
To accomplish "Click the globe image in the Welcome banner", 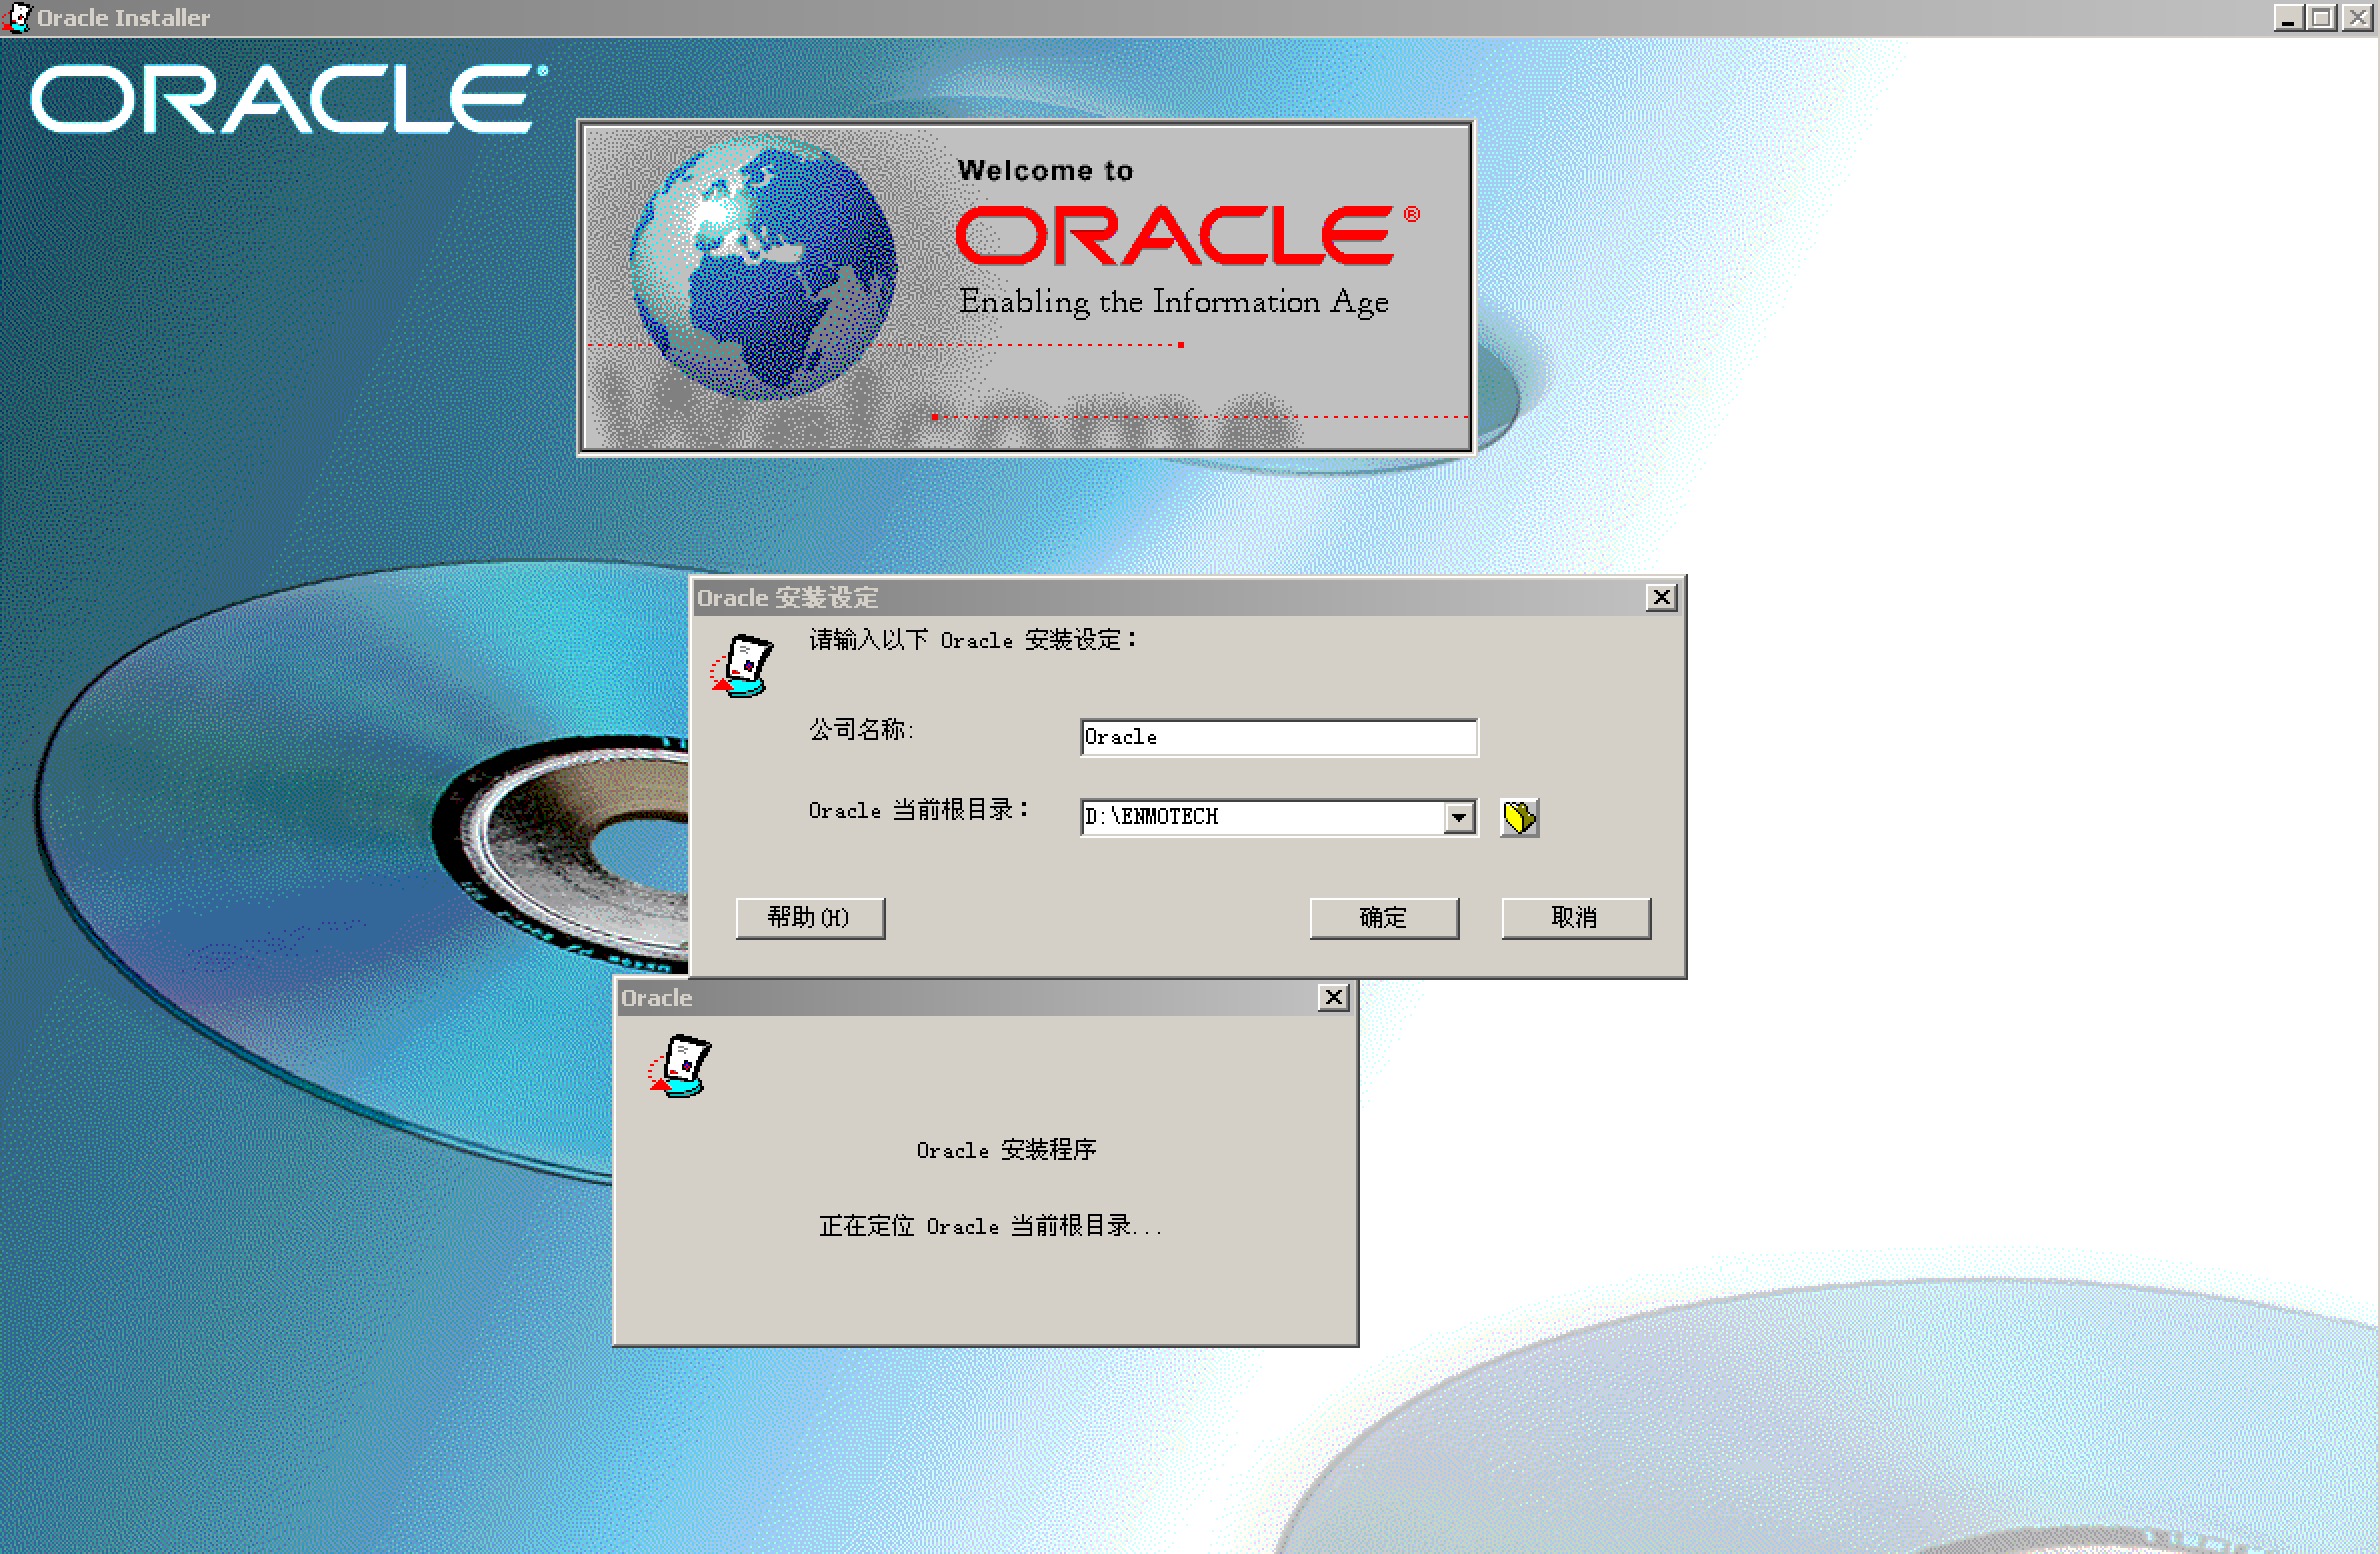I will (763, 265).
